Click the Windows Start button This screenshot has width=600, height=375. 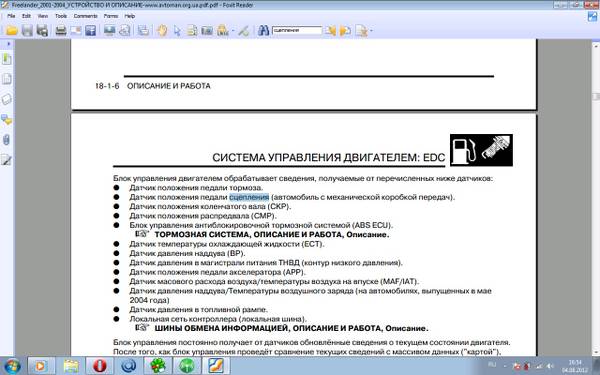click(x=11, y=365)
